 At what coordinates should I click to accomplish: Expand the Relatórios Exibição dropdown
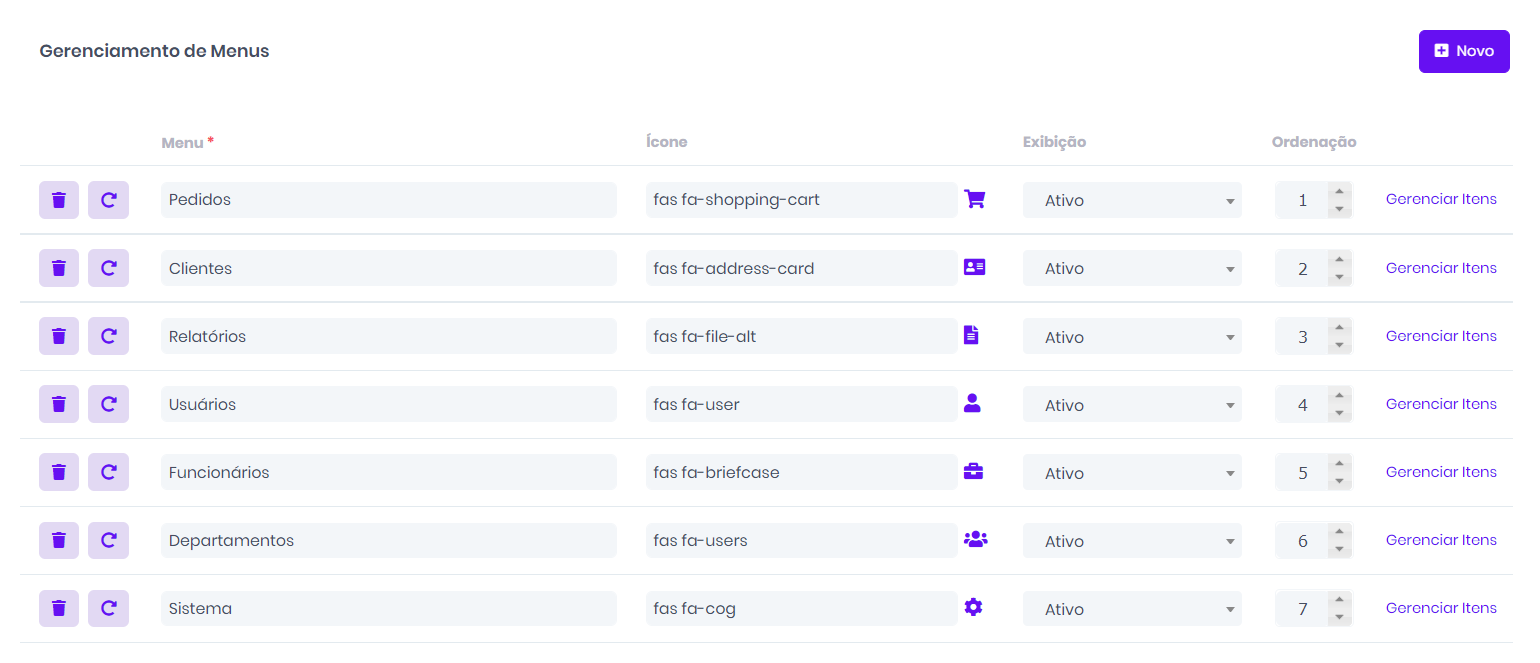pyautogui.click(x=1131, y=337)
